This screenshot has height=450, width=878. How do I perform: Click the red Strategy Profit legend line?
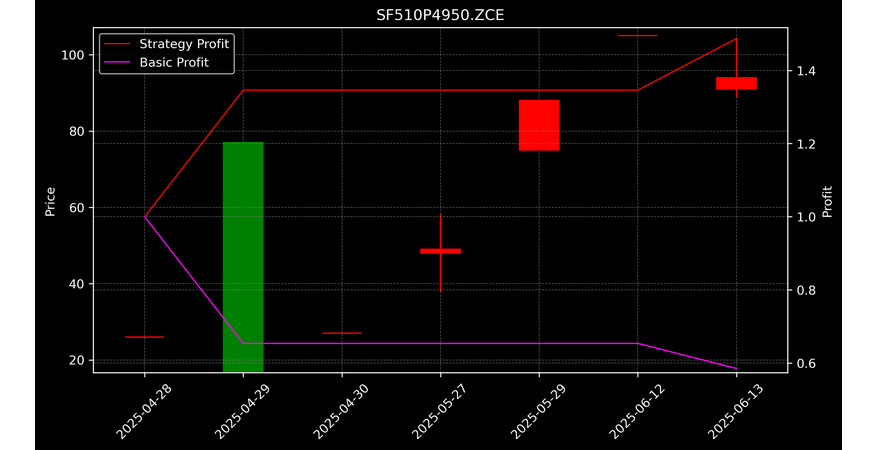tap(116, 44)
